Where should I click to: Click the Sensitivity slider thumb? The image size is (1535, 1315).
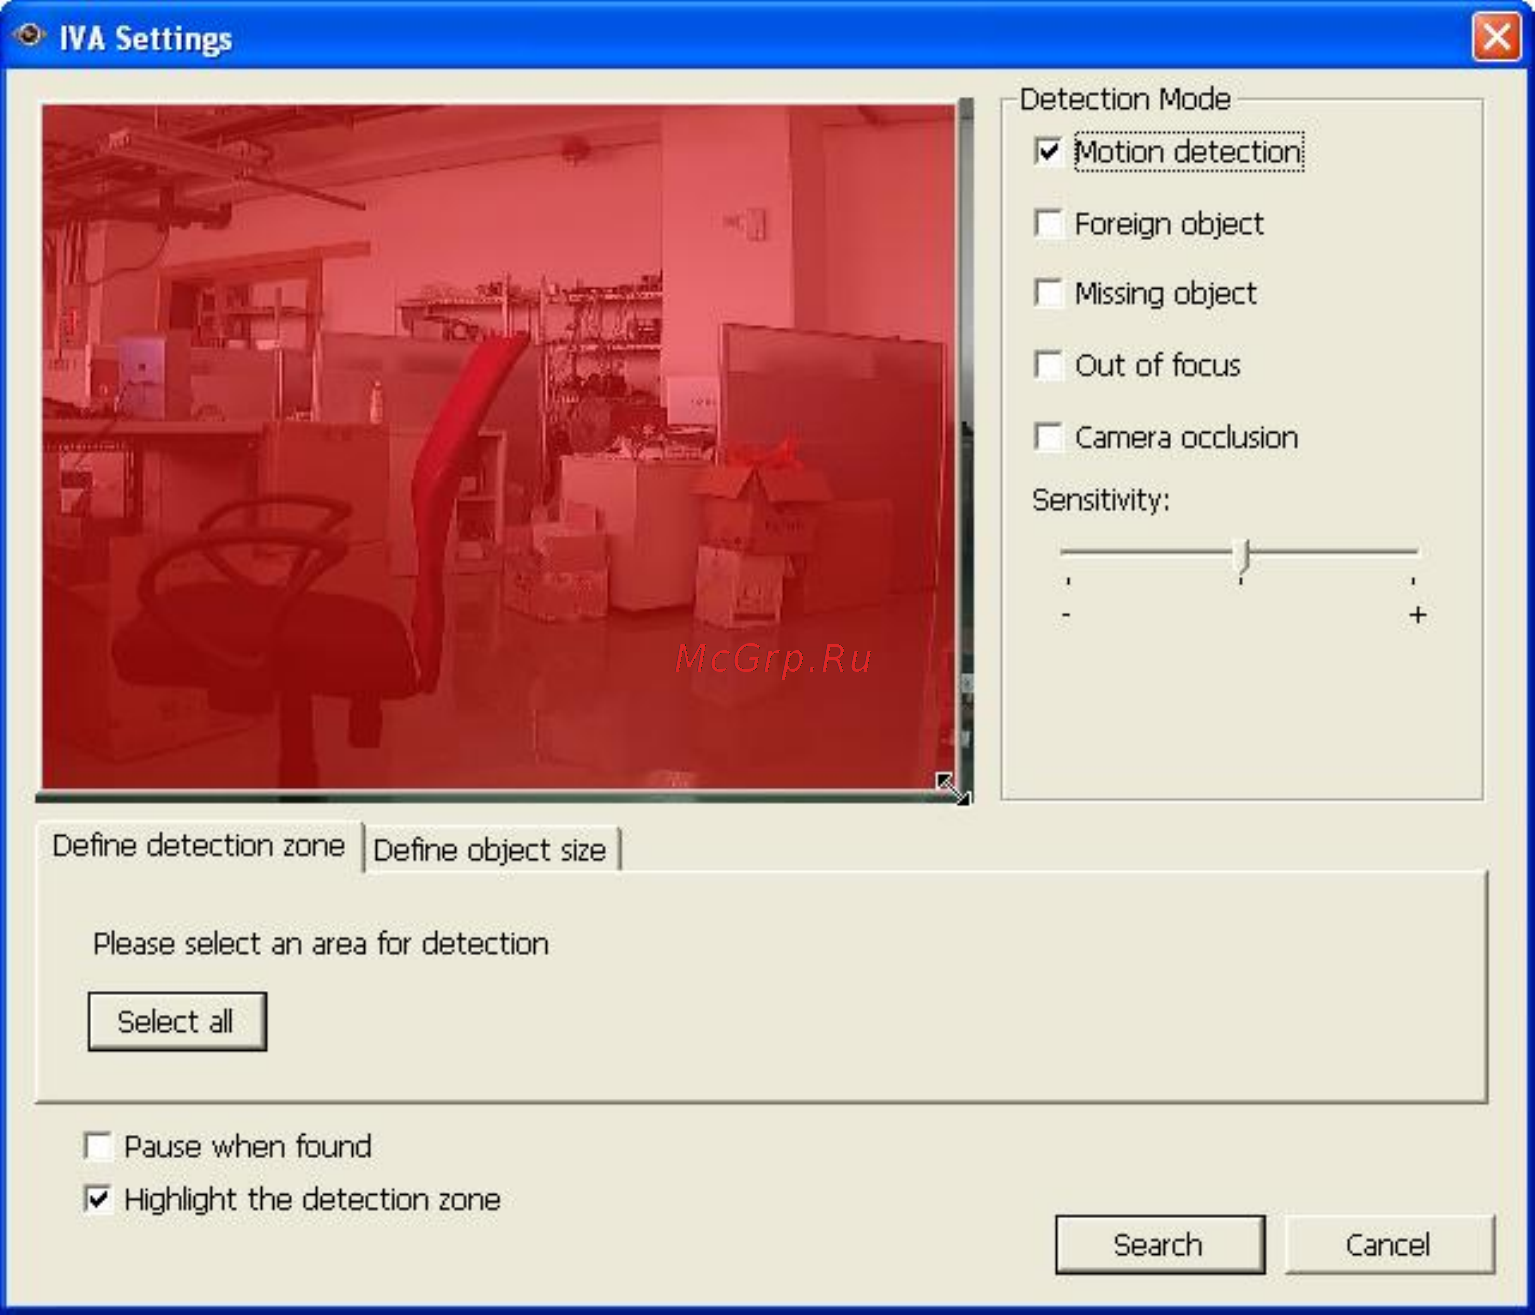(x=1242, y=555)
